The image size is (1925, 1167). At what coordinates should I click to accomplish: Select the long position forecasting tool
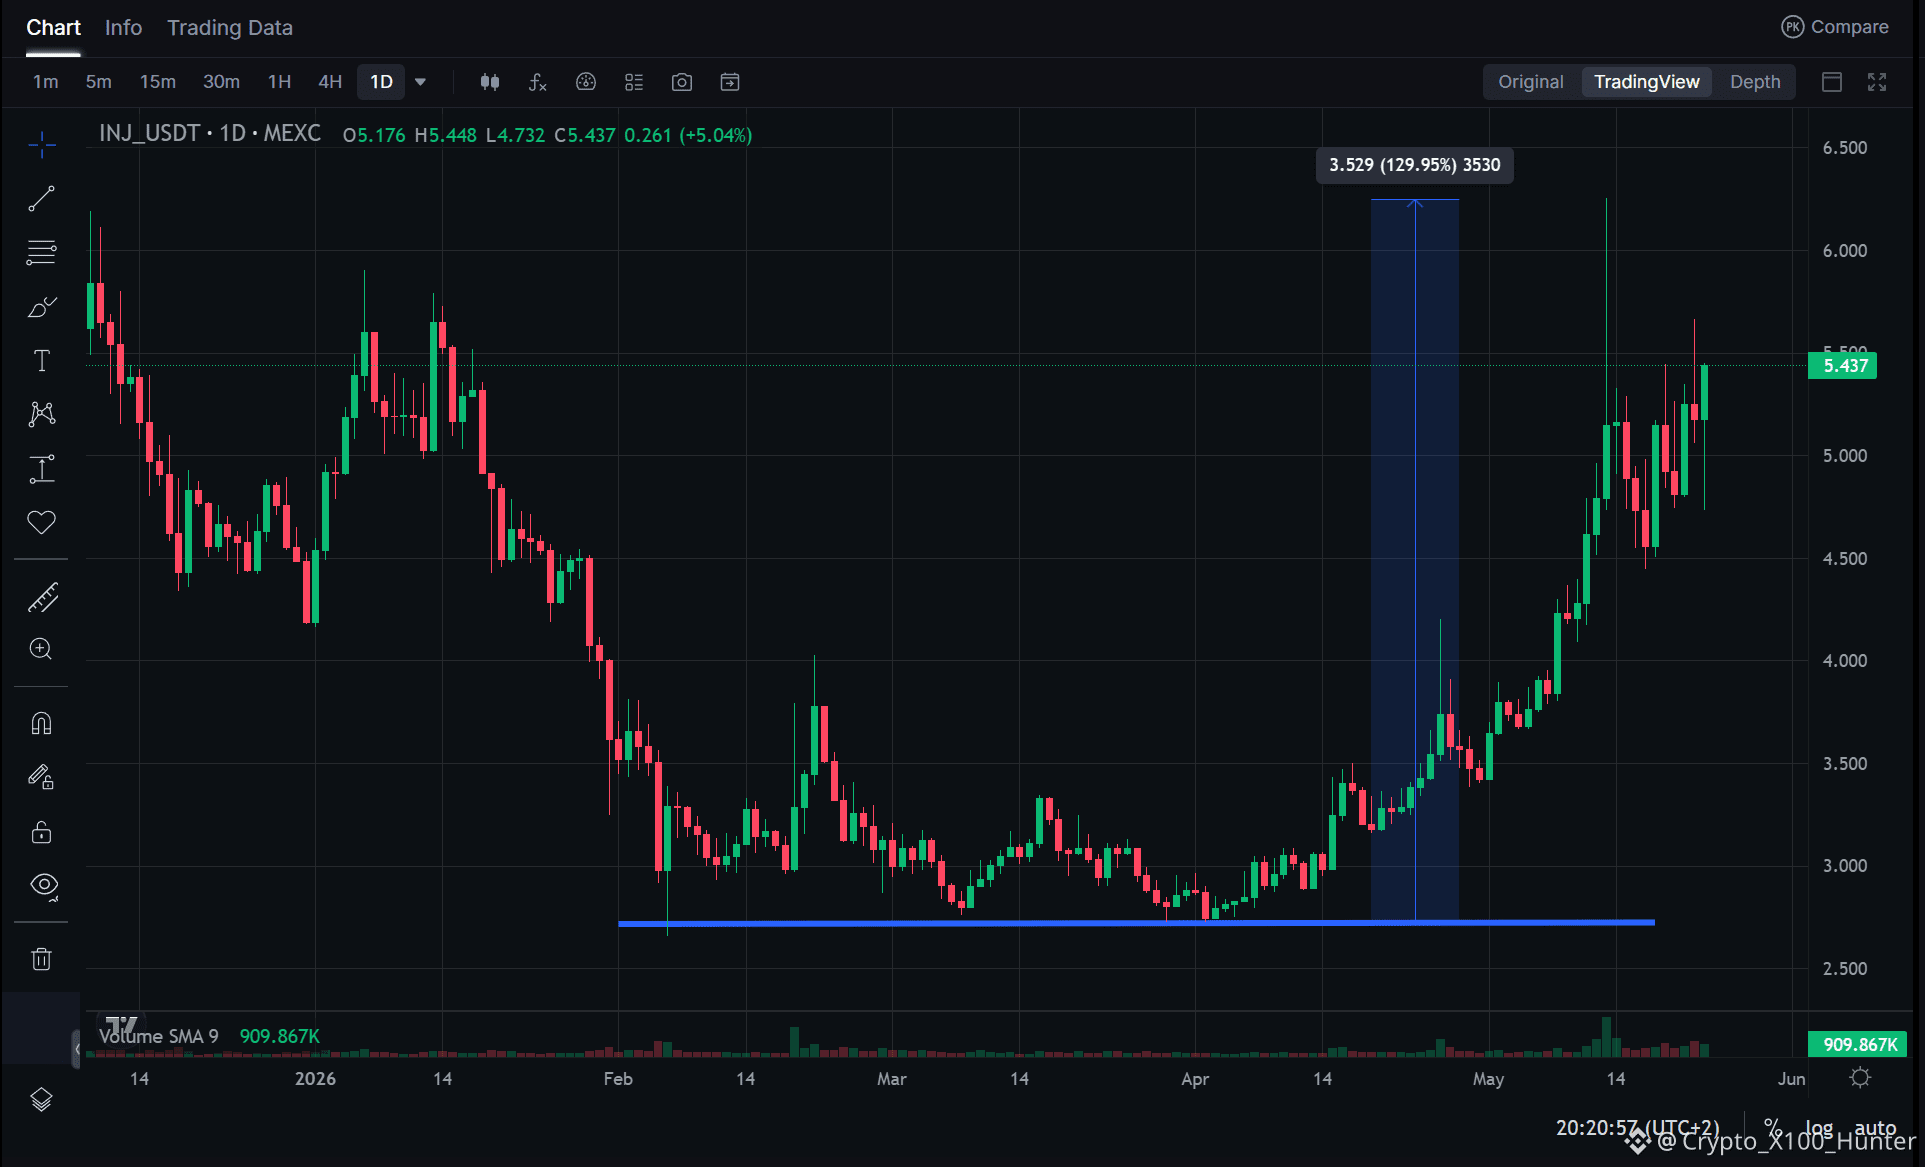[42, 469]
